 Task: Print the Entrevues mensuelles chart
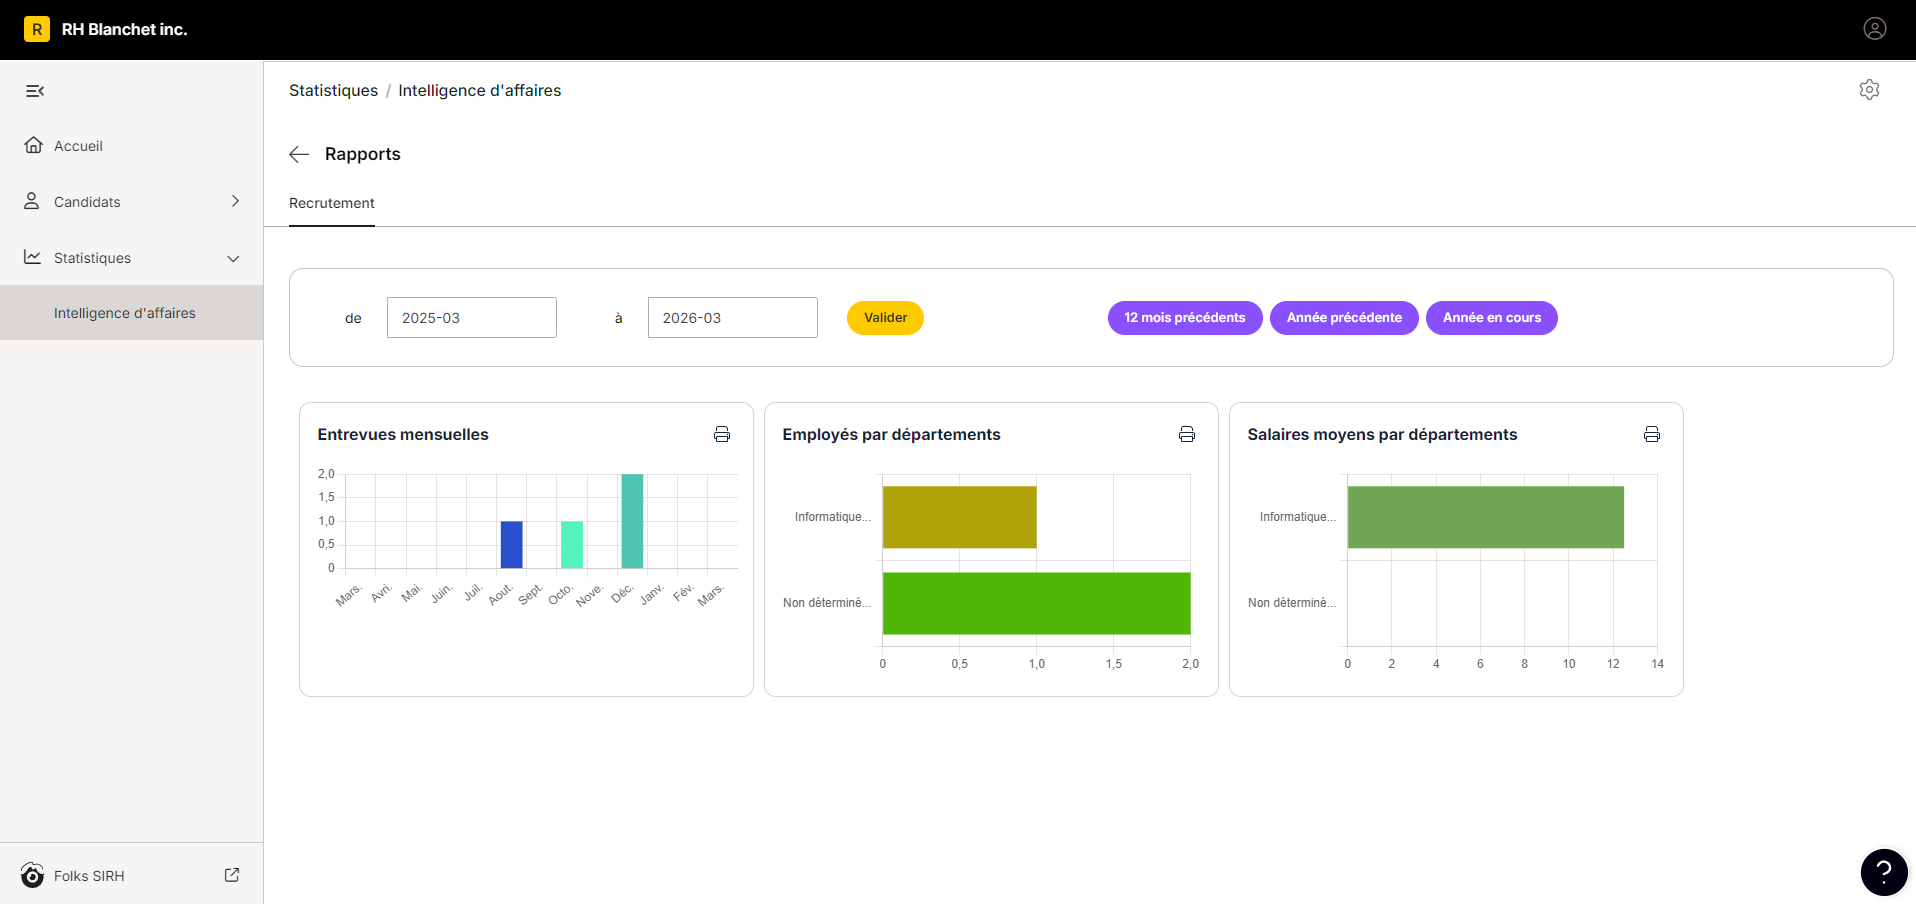[x=722, y=434]
